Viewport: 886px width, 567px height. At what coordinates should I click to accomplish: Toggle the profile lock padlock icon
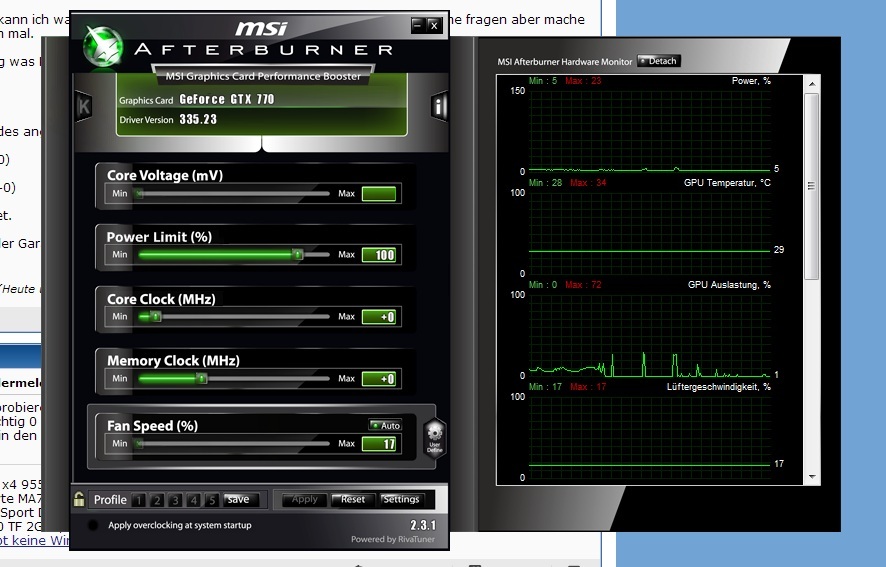click(x=79, y=499)
